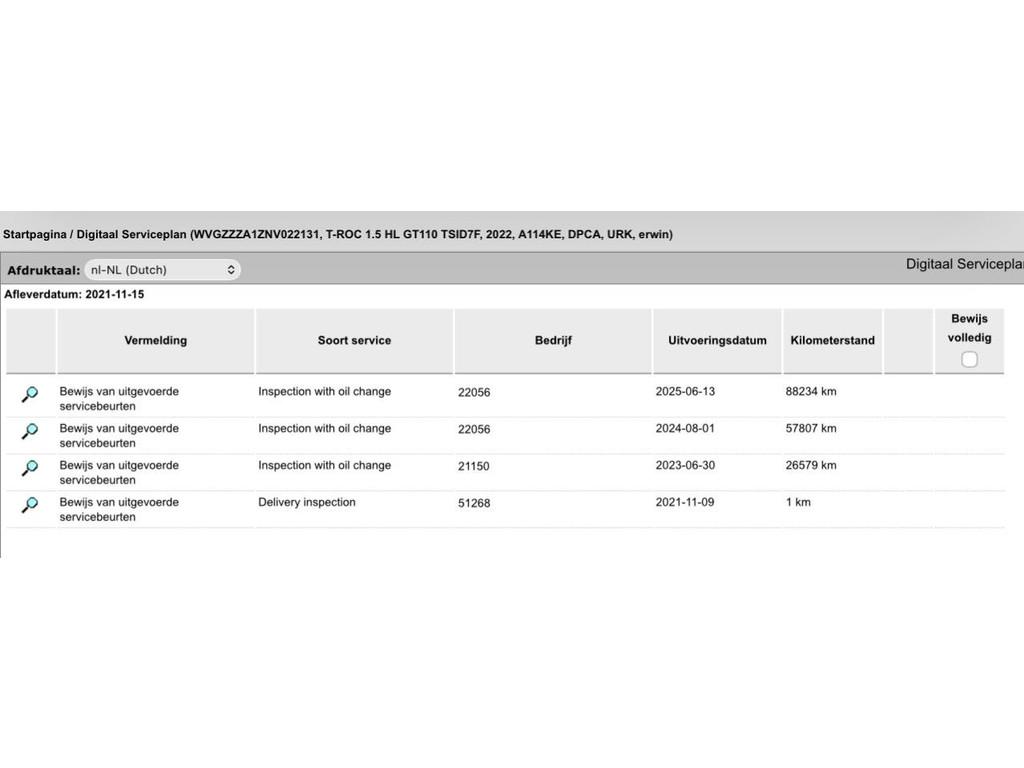Click the Vermelding column header
Screen dimensions: 1024x768
155,341
